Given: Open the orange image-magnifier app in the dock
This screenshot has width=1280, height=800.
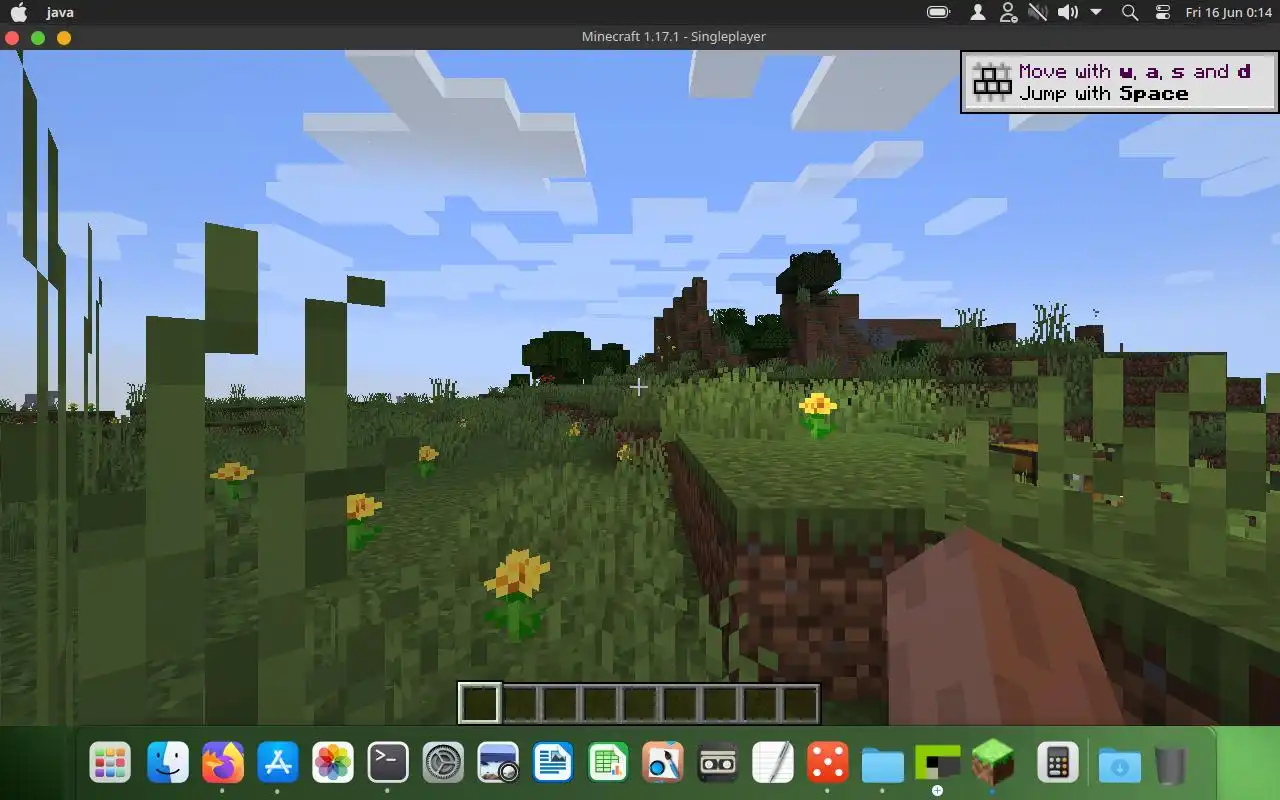Looking at the screenshot, I should point(663,764).
